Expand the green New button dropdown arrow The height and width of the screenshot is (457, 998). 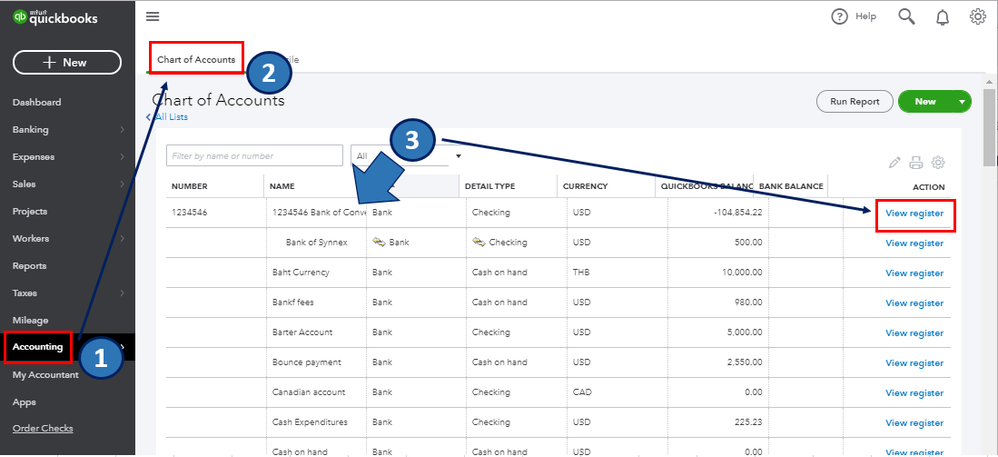(x=960, y=101)
